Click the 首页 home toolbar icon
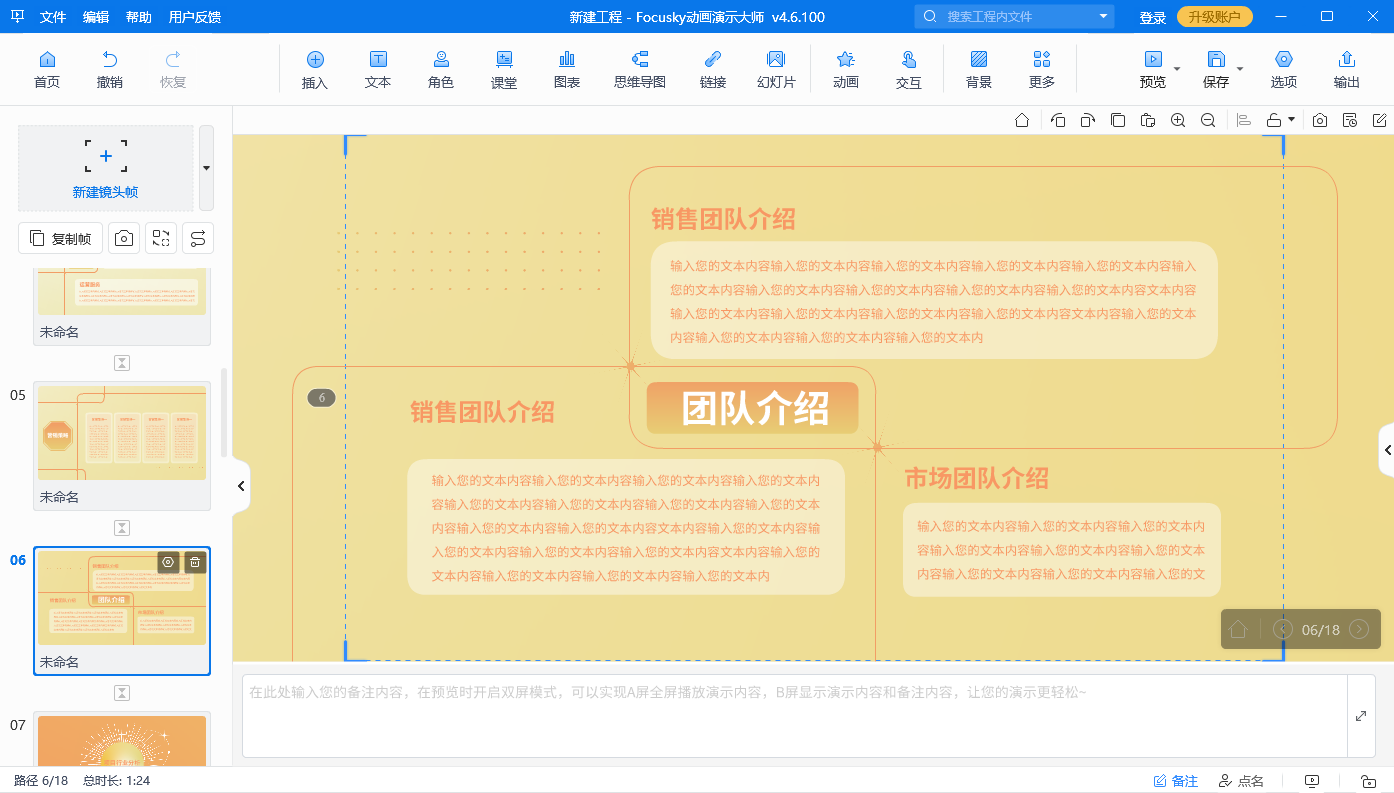 (x=47, y=69)
